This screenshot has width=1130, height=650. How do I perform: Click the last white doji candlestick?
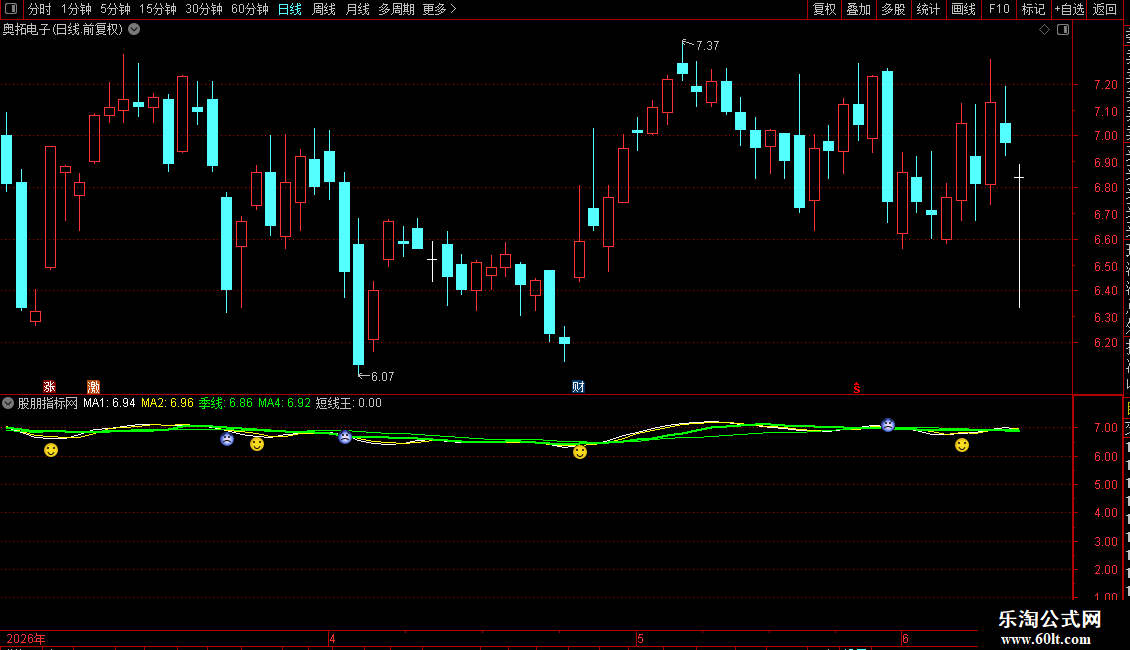[1019, 236]
